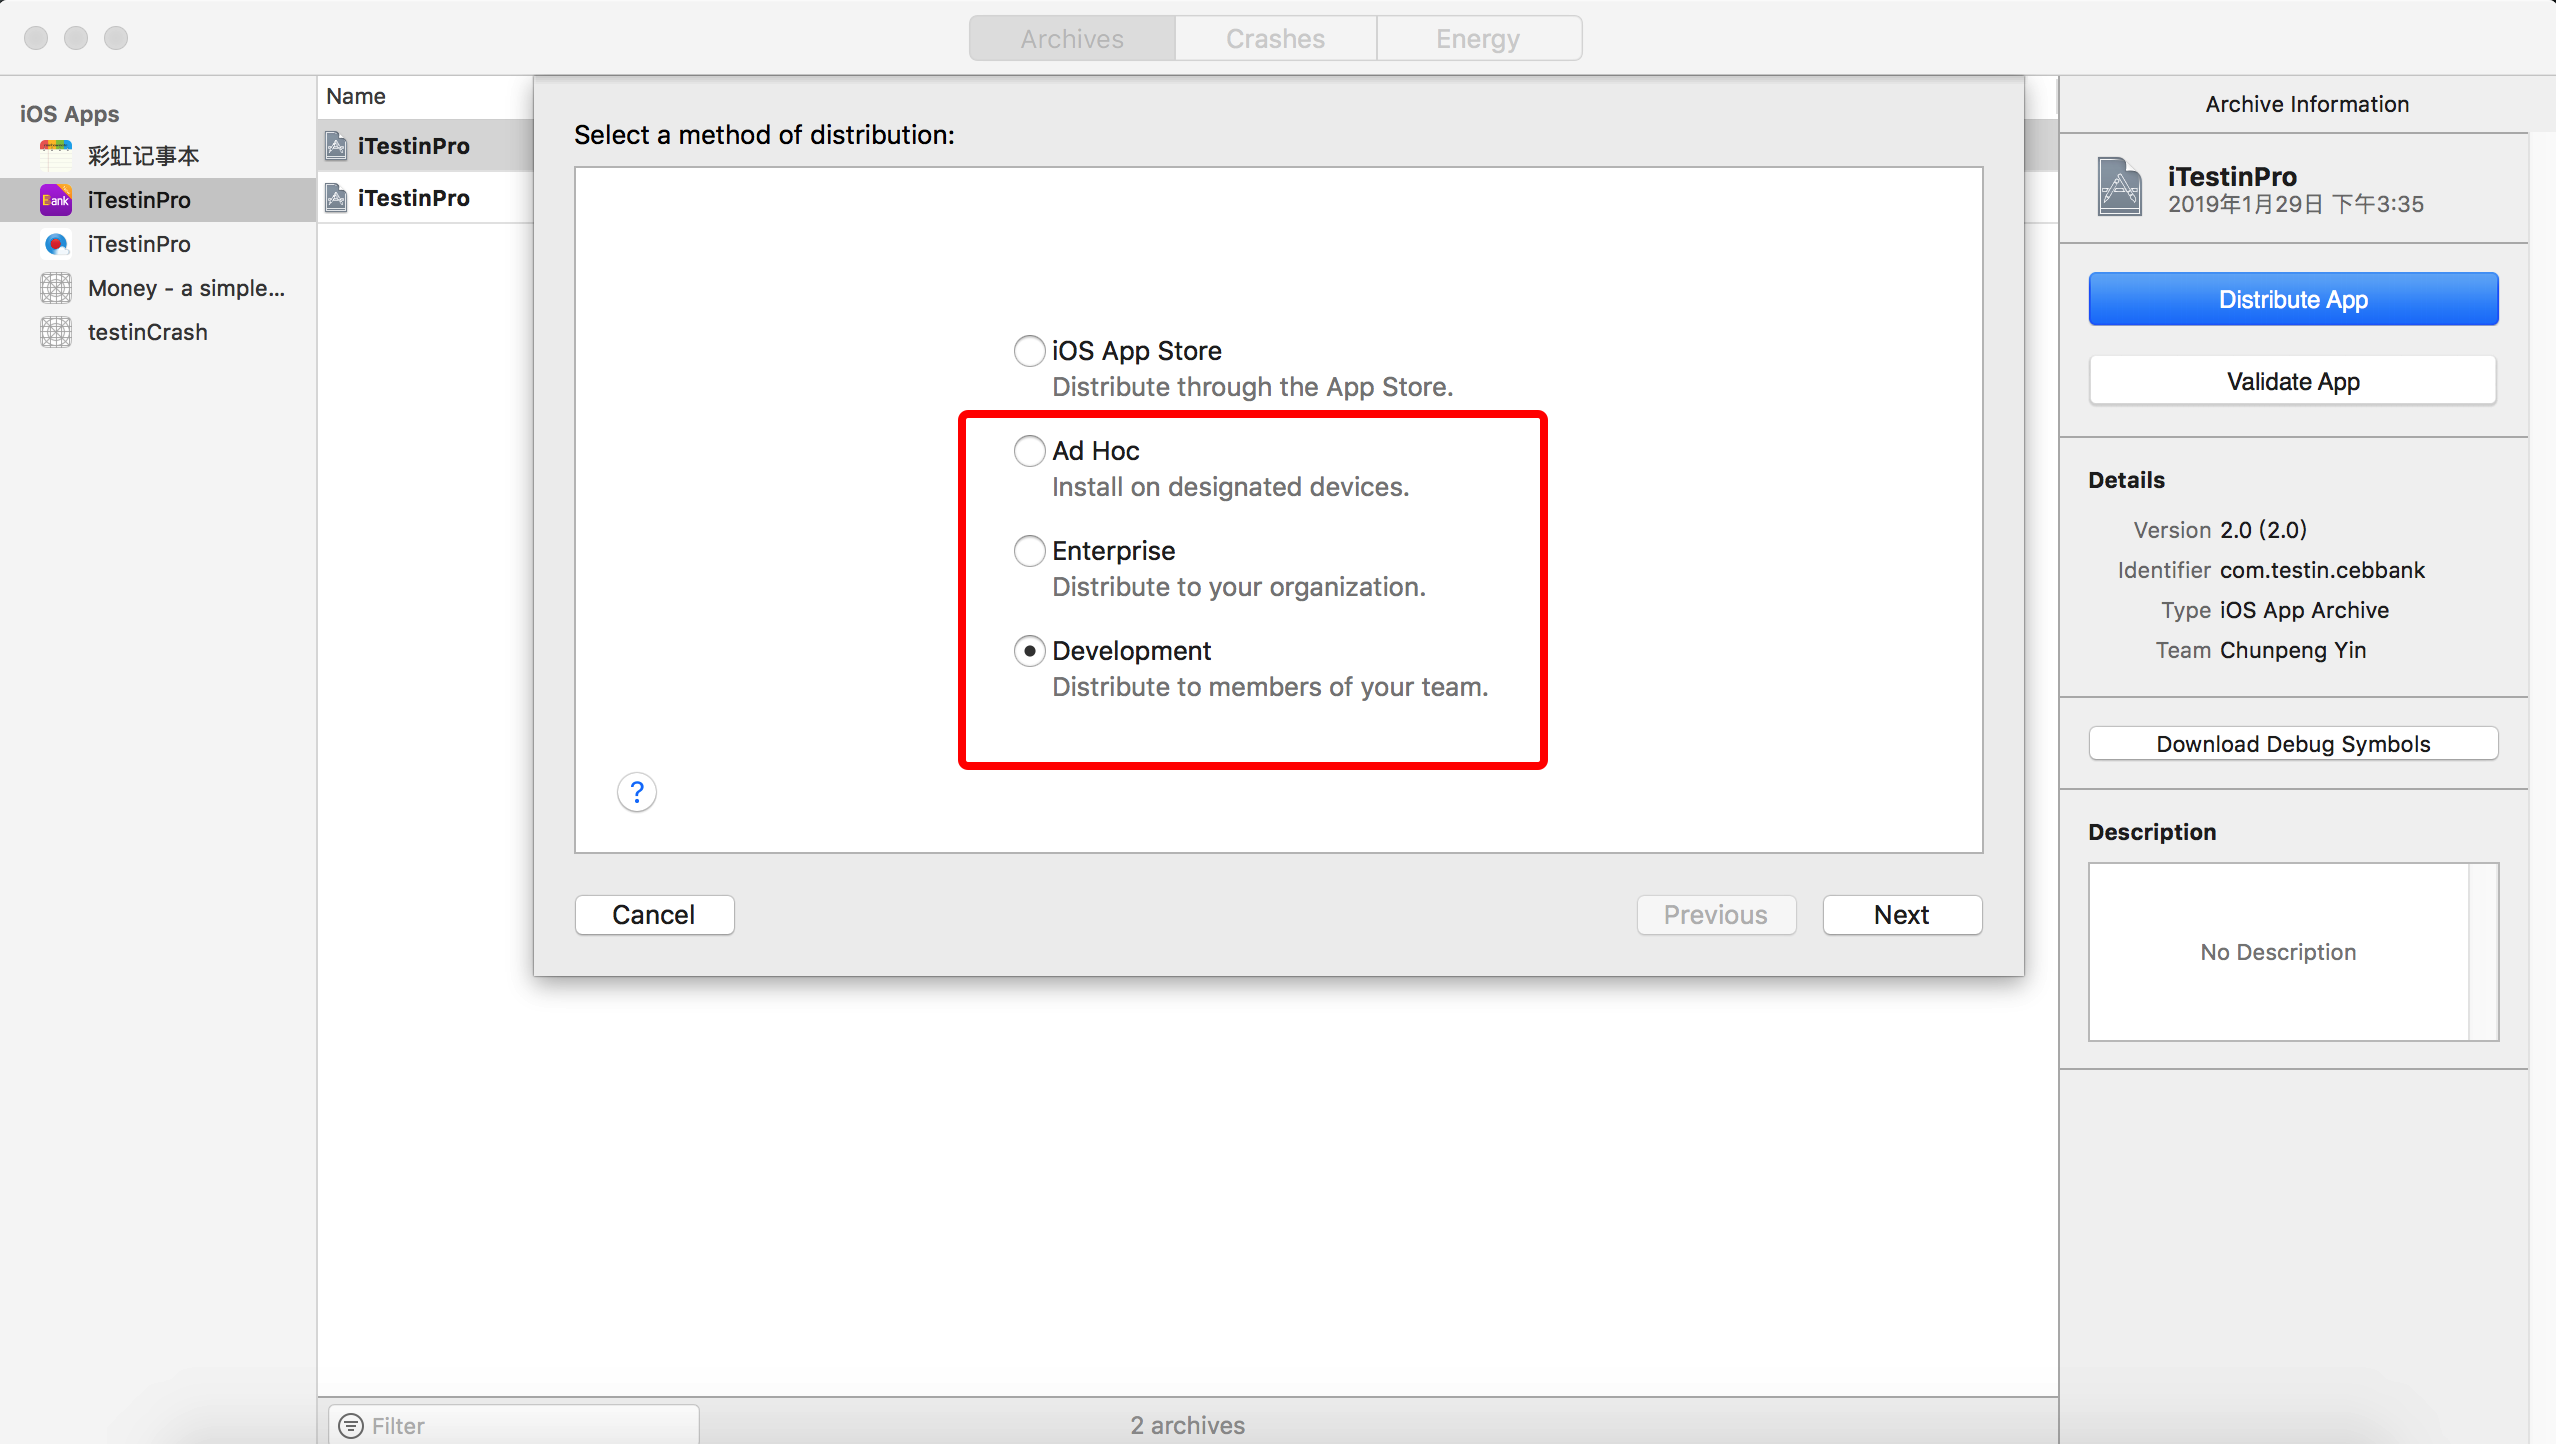Switch to the Crashes tab
This screenshot has height=1444, width=2556.
1276,38
